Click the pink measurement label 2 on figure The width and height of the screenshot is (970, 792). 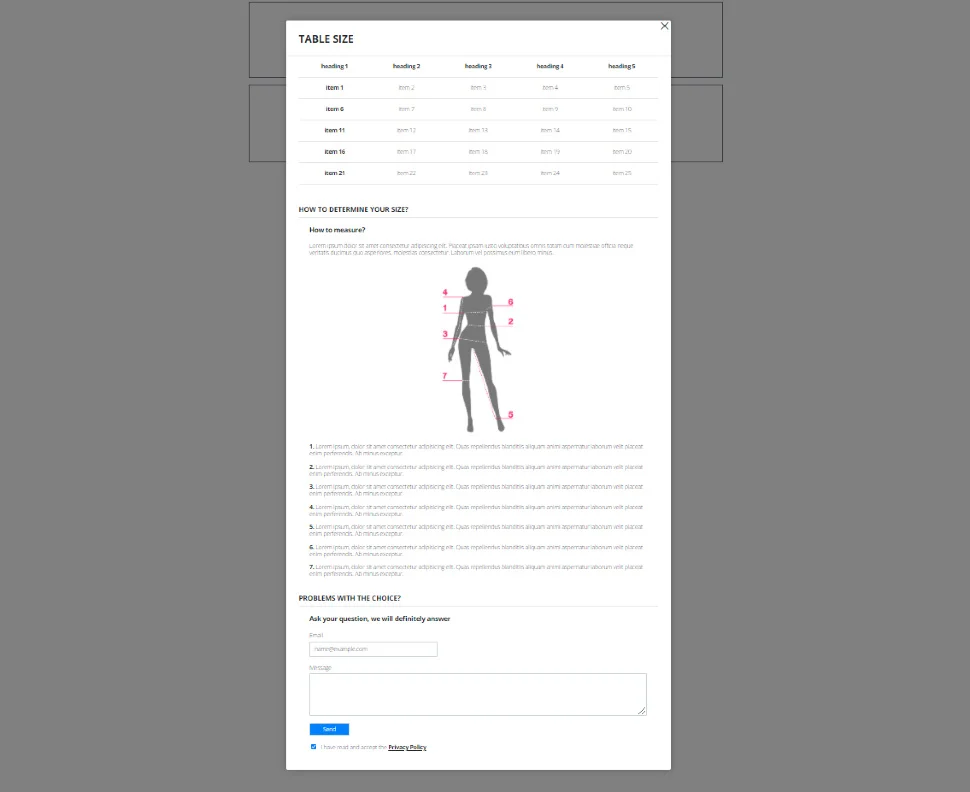tap(510, 321)
